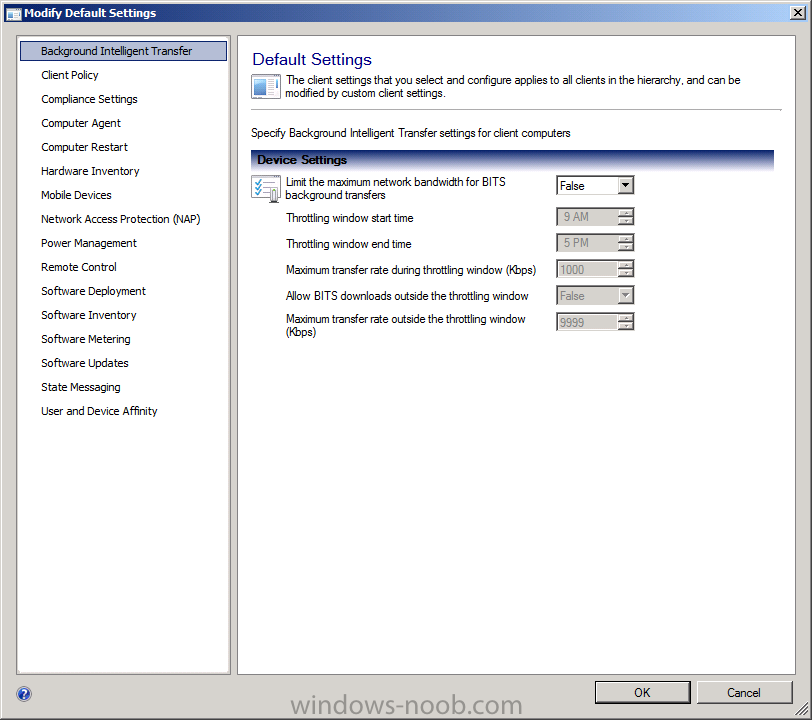Increase throttling window end time

(626, 239)
